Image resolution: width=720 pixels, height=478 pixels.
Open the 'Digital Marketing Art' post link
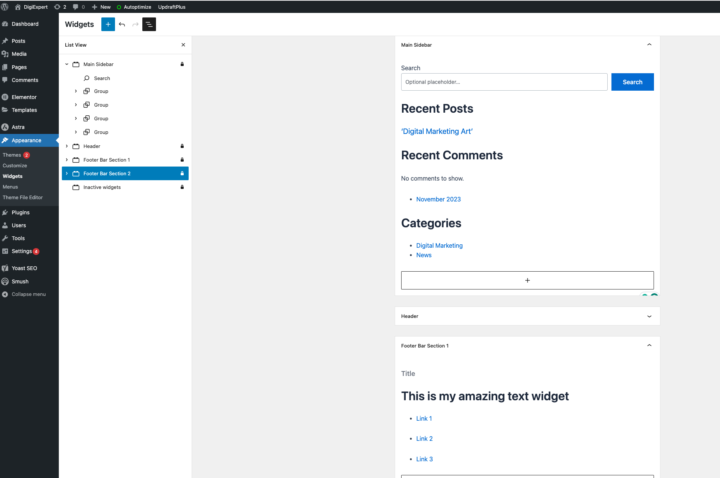(x=436, y=131)
